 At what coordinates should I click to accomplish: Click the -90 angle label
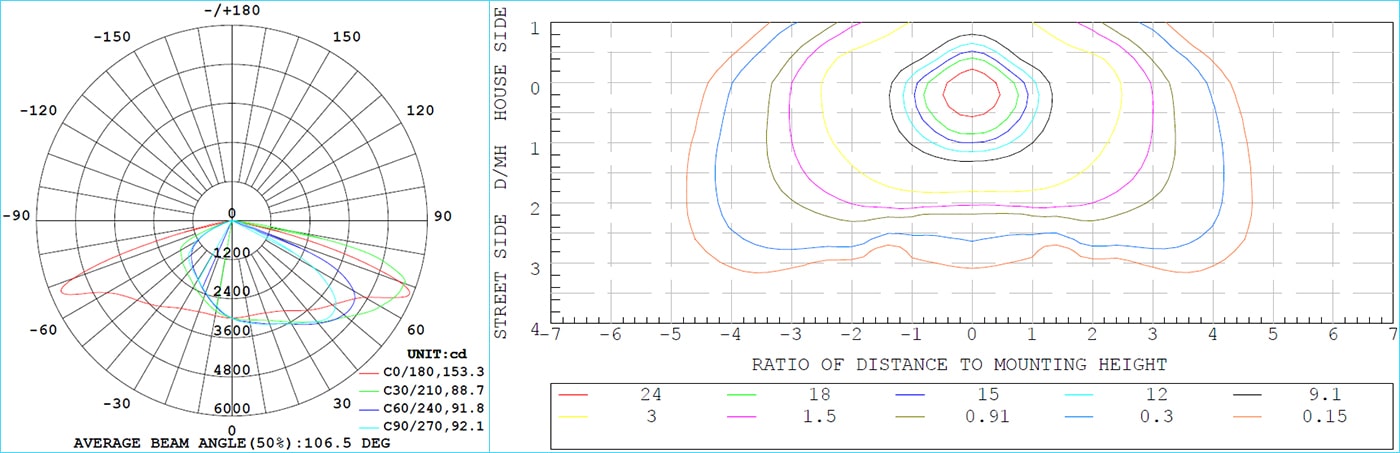pyautogui.click(x=18, y=216)
